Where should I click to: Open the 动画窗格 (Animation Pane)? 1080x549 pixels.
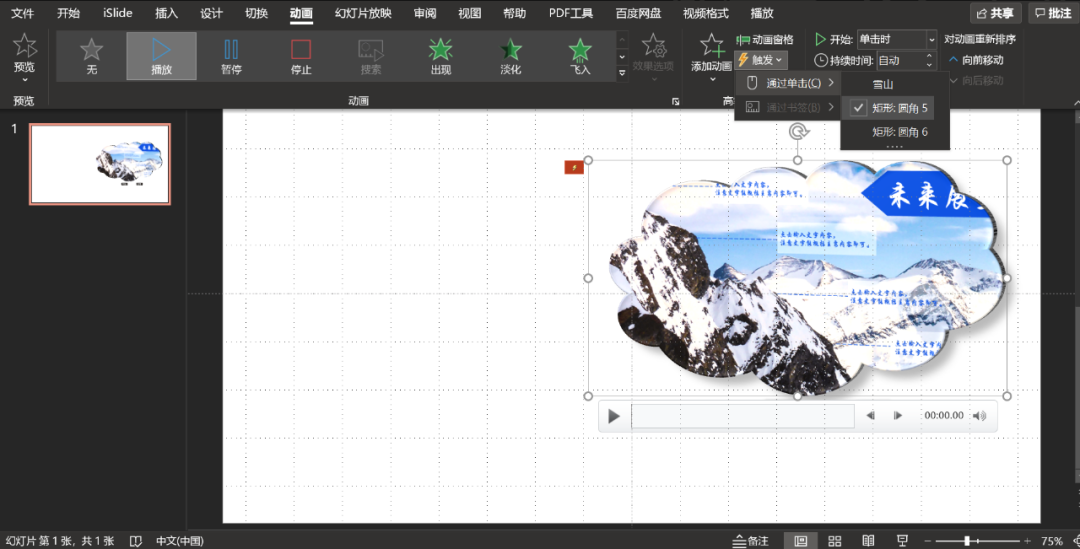click(x=765, y=40)
